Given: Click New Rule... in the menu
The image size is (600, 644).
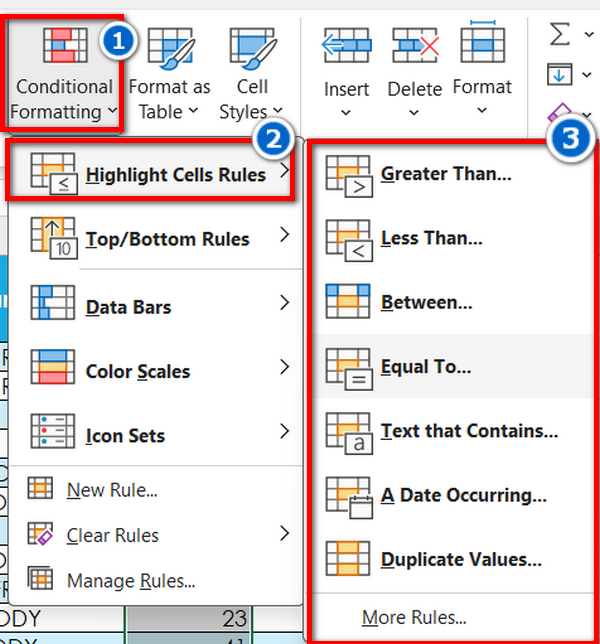Looking at the screenshot, I should point(112,490).
